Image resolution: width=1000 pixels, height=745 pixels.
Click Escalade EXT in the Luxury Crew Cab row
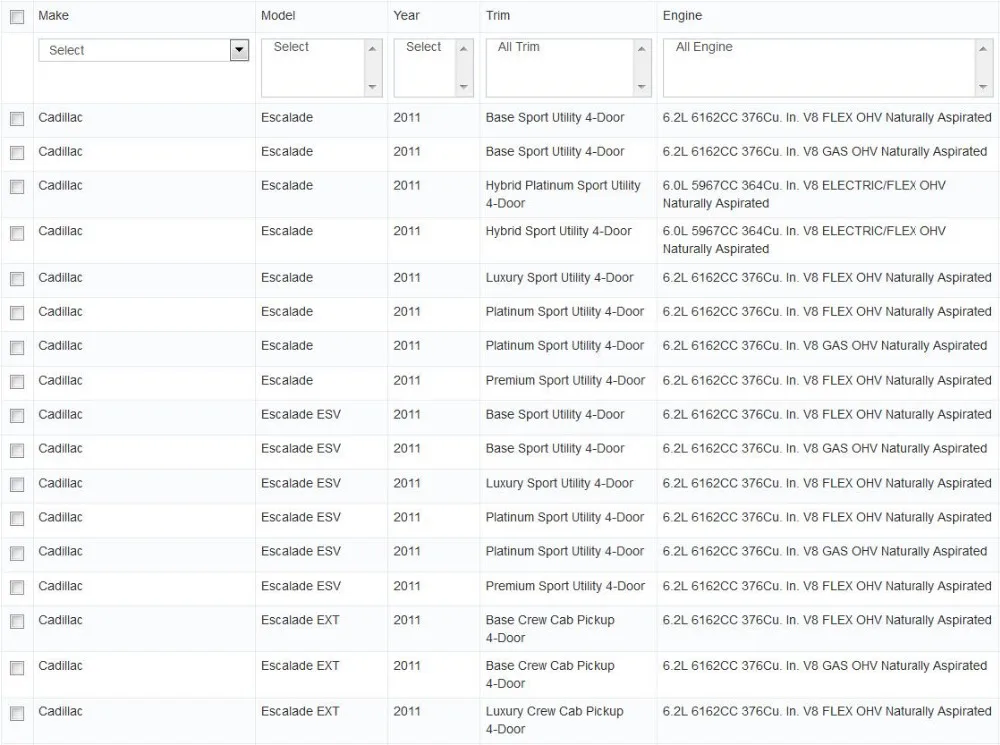pos(300,711)
